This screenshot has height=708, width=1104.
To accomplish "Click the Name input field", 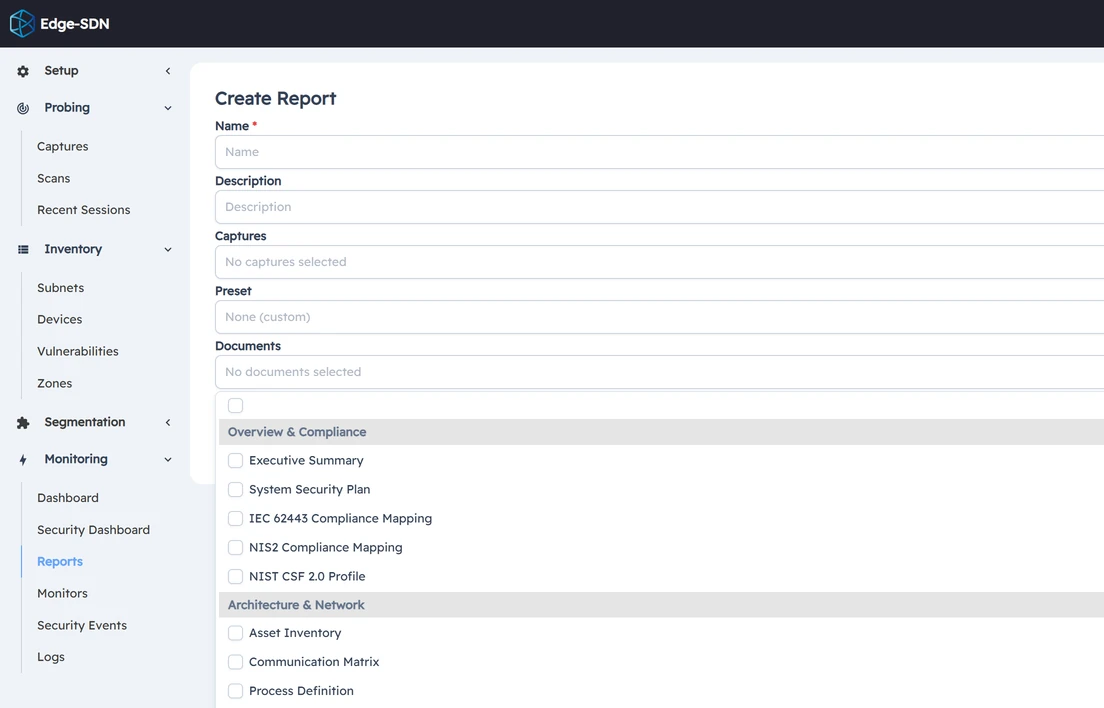I will [659, 152].
